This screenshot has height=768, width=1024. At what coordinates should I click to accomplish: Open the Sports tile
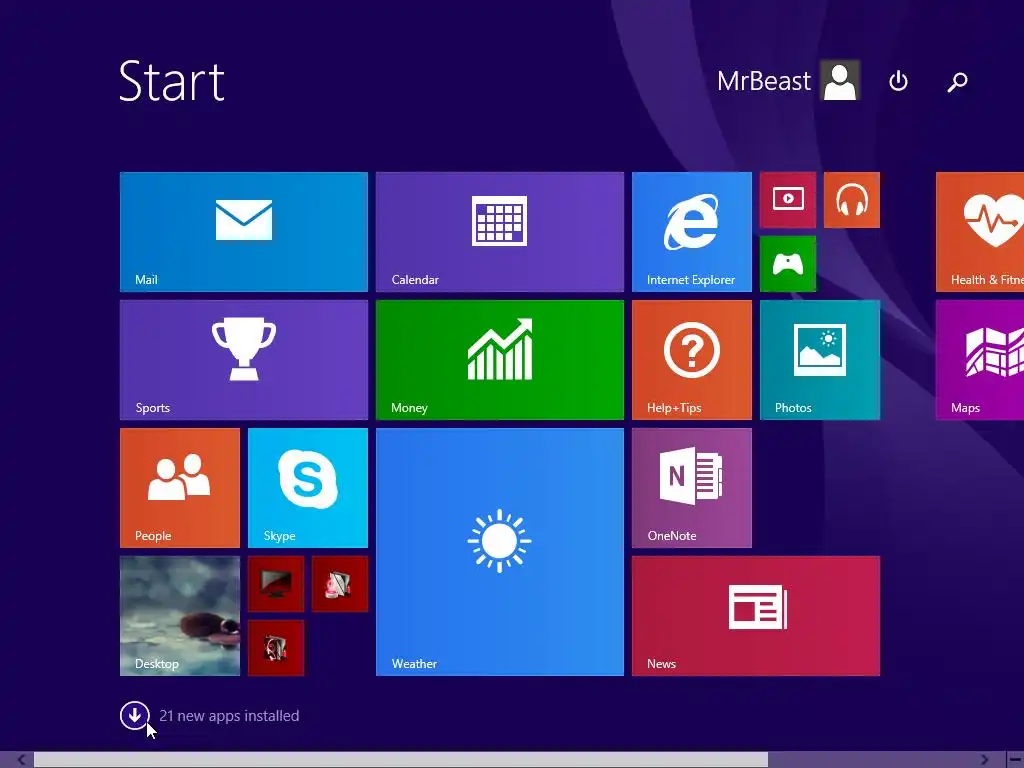tap(244, 360)
